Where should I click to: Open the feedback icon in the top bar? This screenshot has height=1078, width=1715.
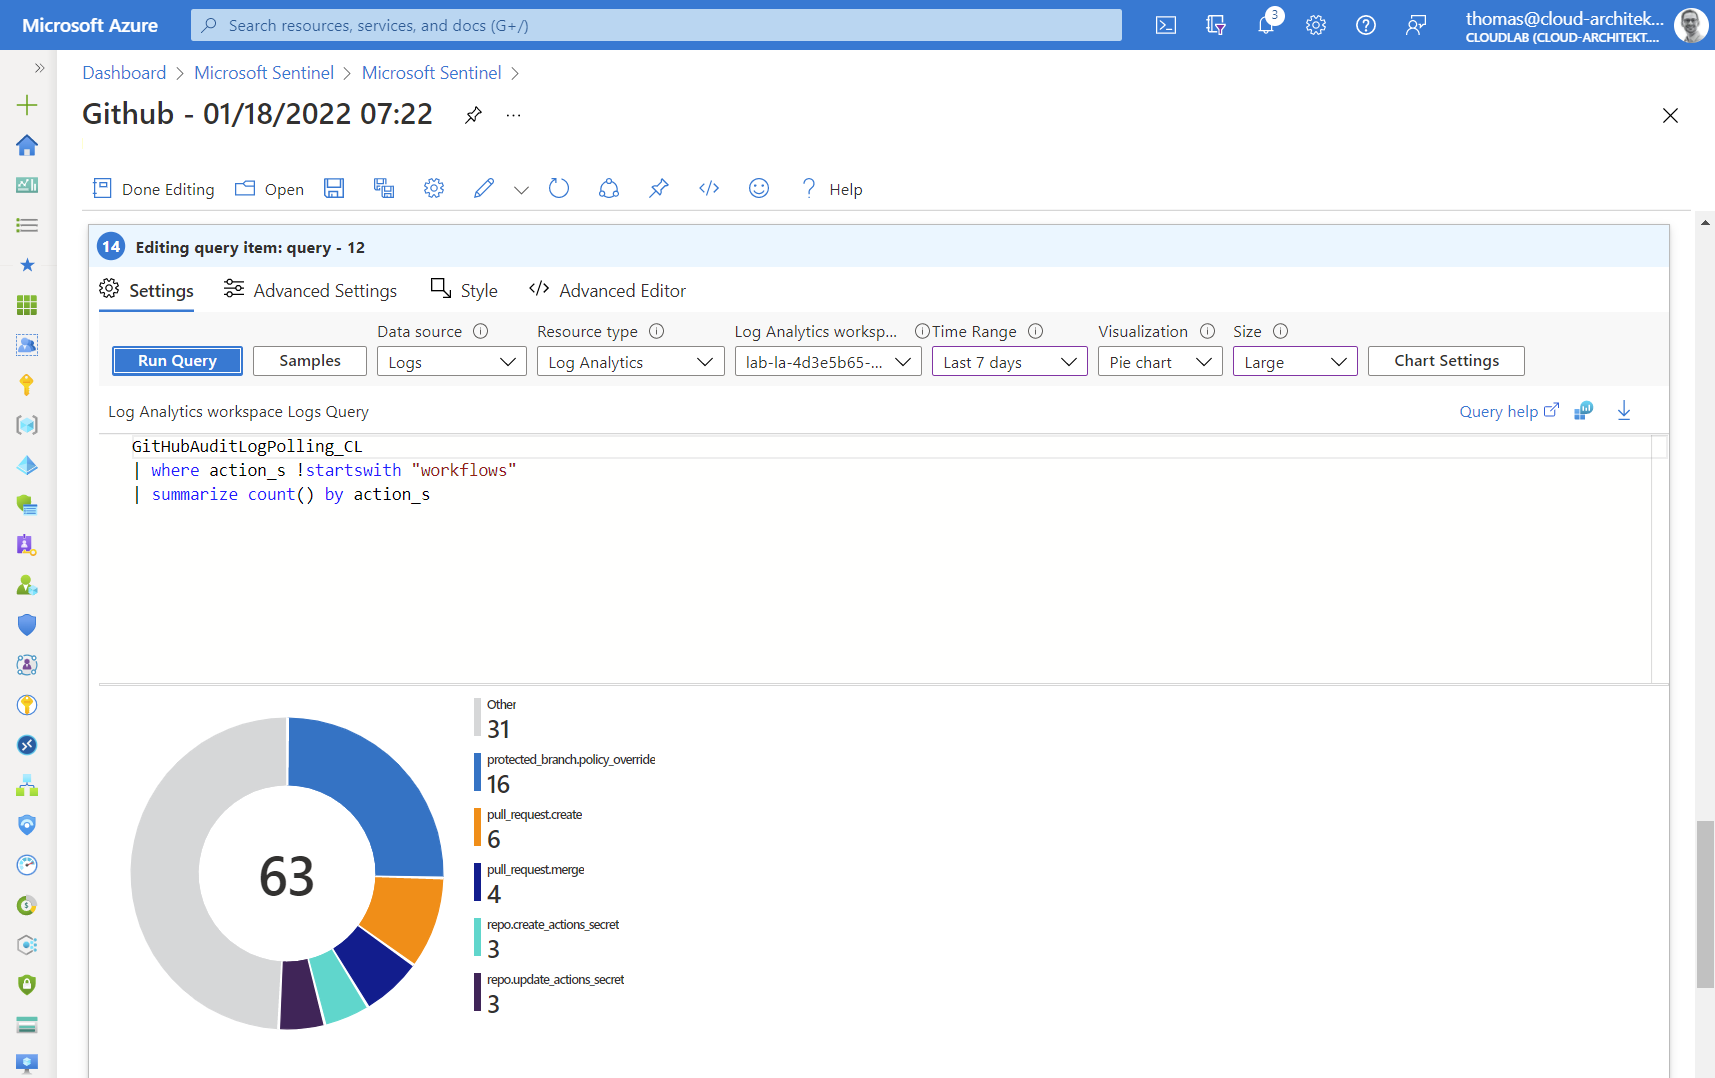[1416, 25]
